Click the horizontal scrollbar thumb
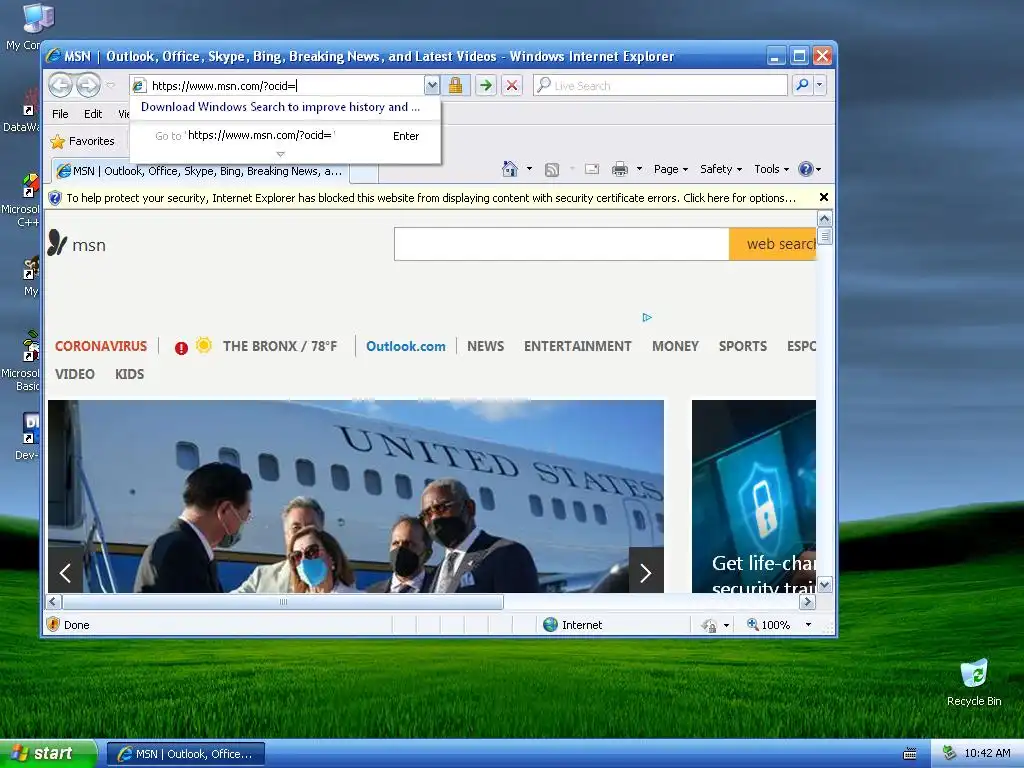 pyautogui.click(x=283, y=602)
